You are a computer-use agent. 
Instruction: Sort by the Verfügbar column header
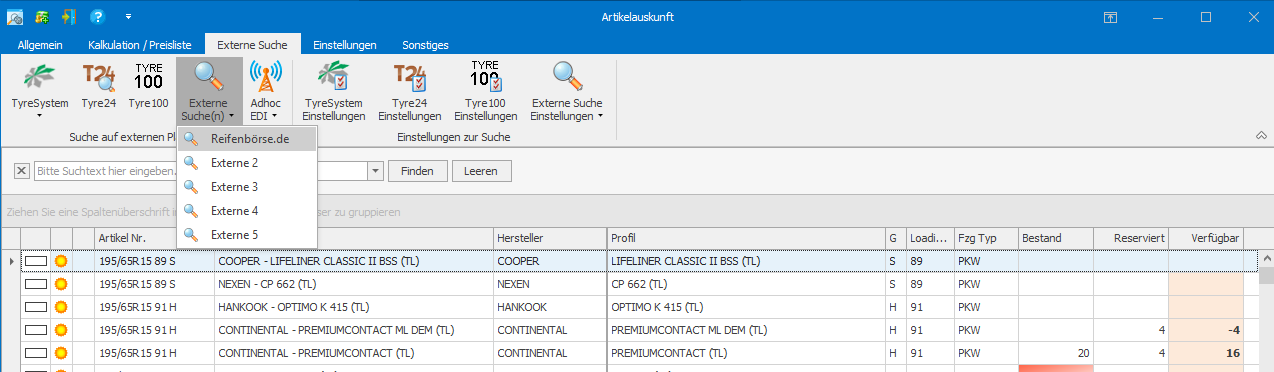1206,238
